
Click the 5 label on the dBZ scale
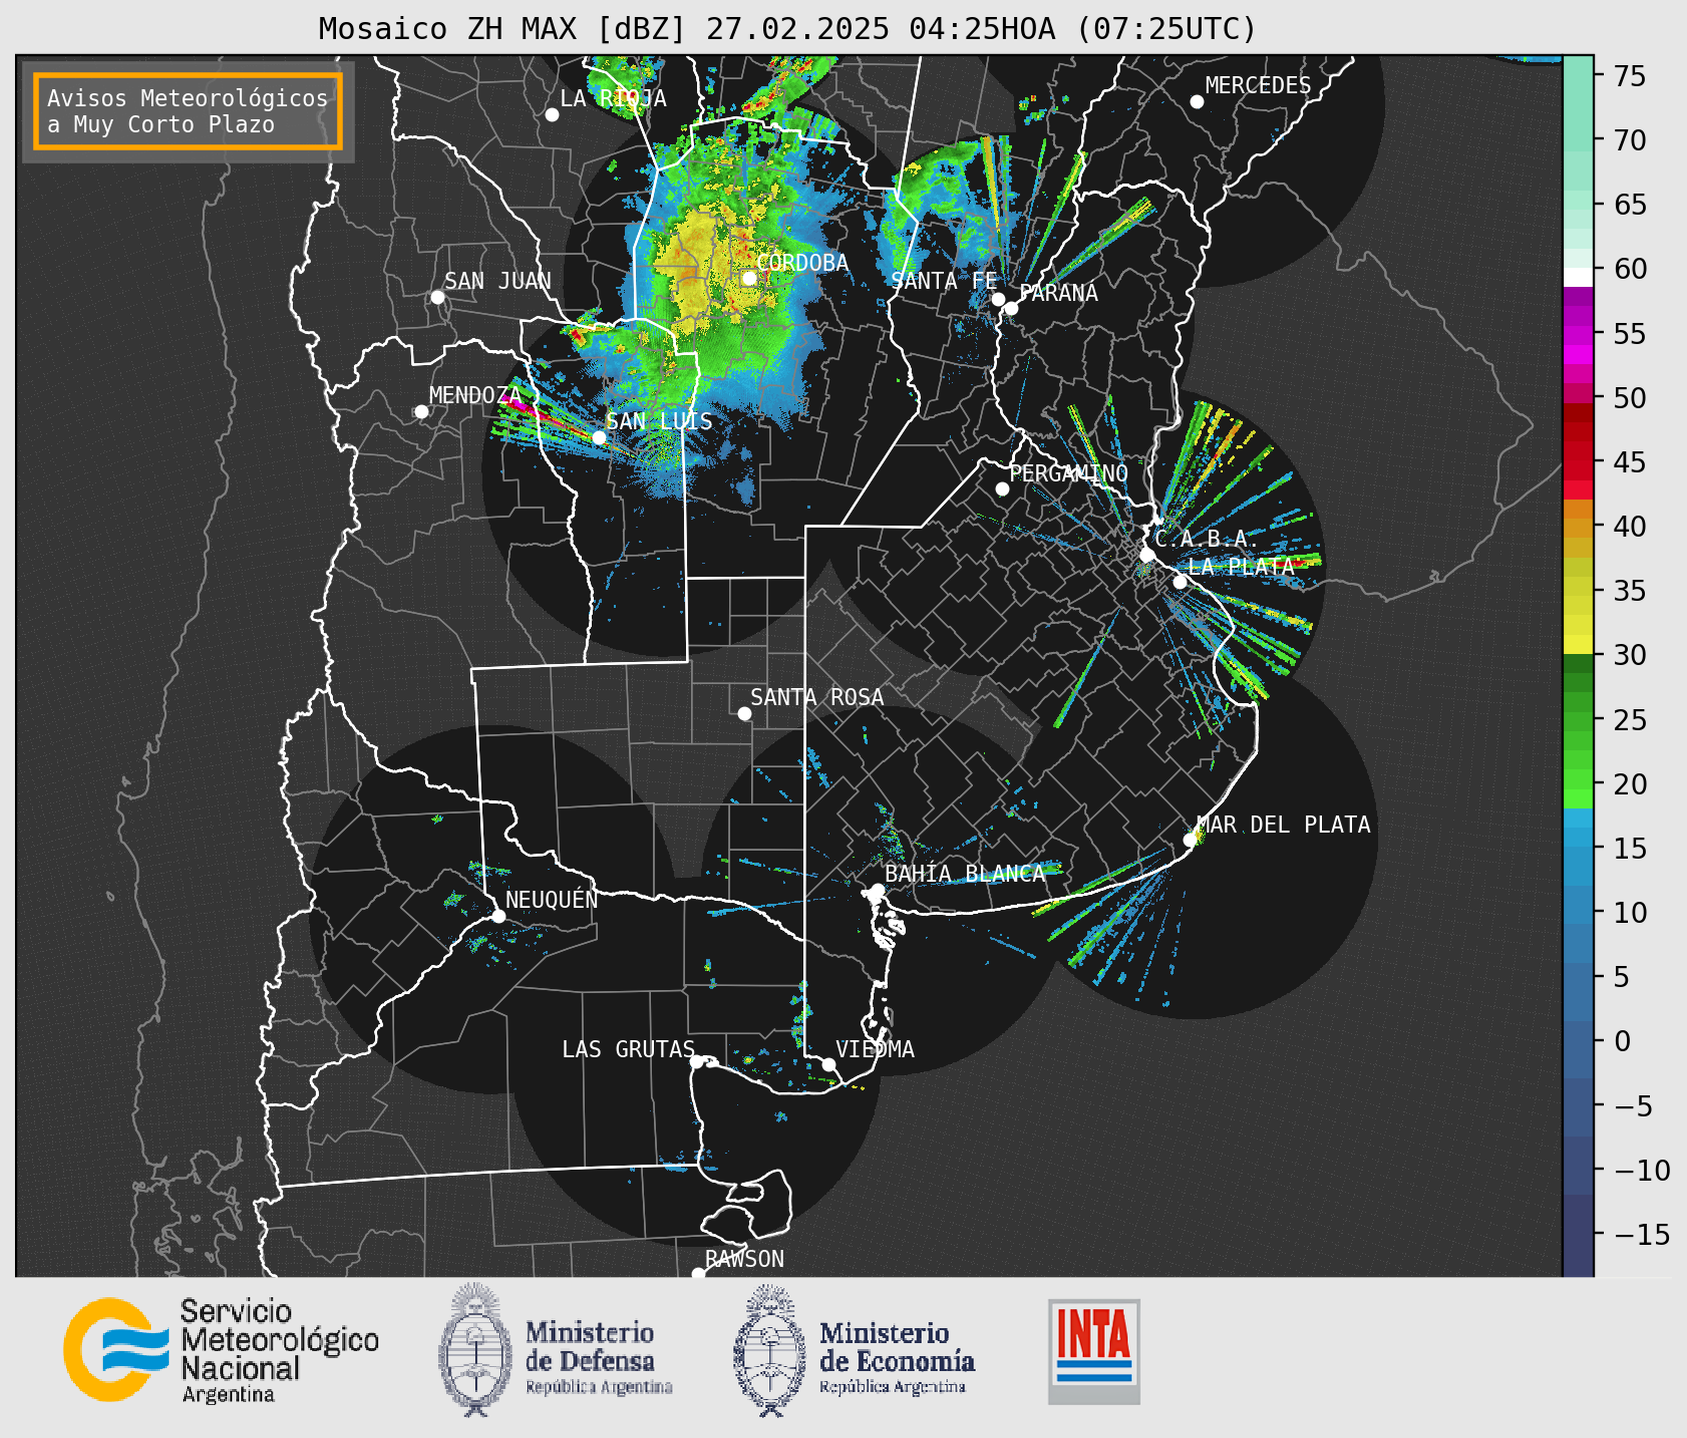point(1622,977)
